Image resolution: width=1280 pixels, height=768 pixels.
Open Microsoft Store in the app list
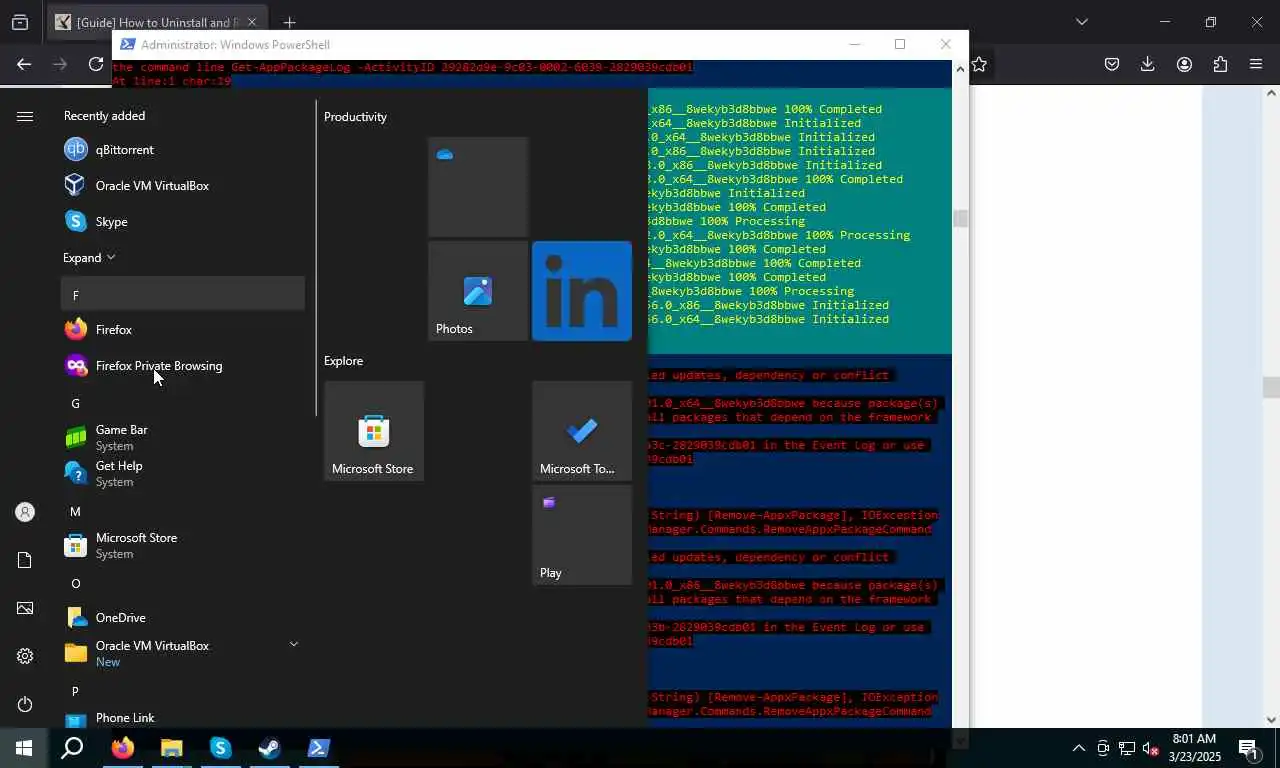pos(183,546)
